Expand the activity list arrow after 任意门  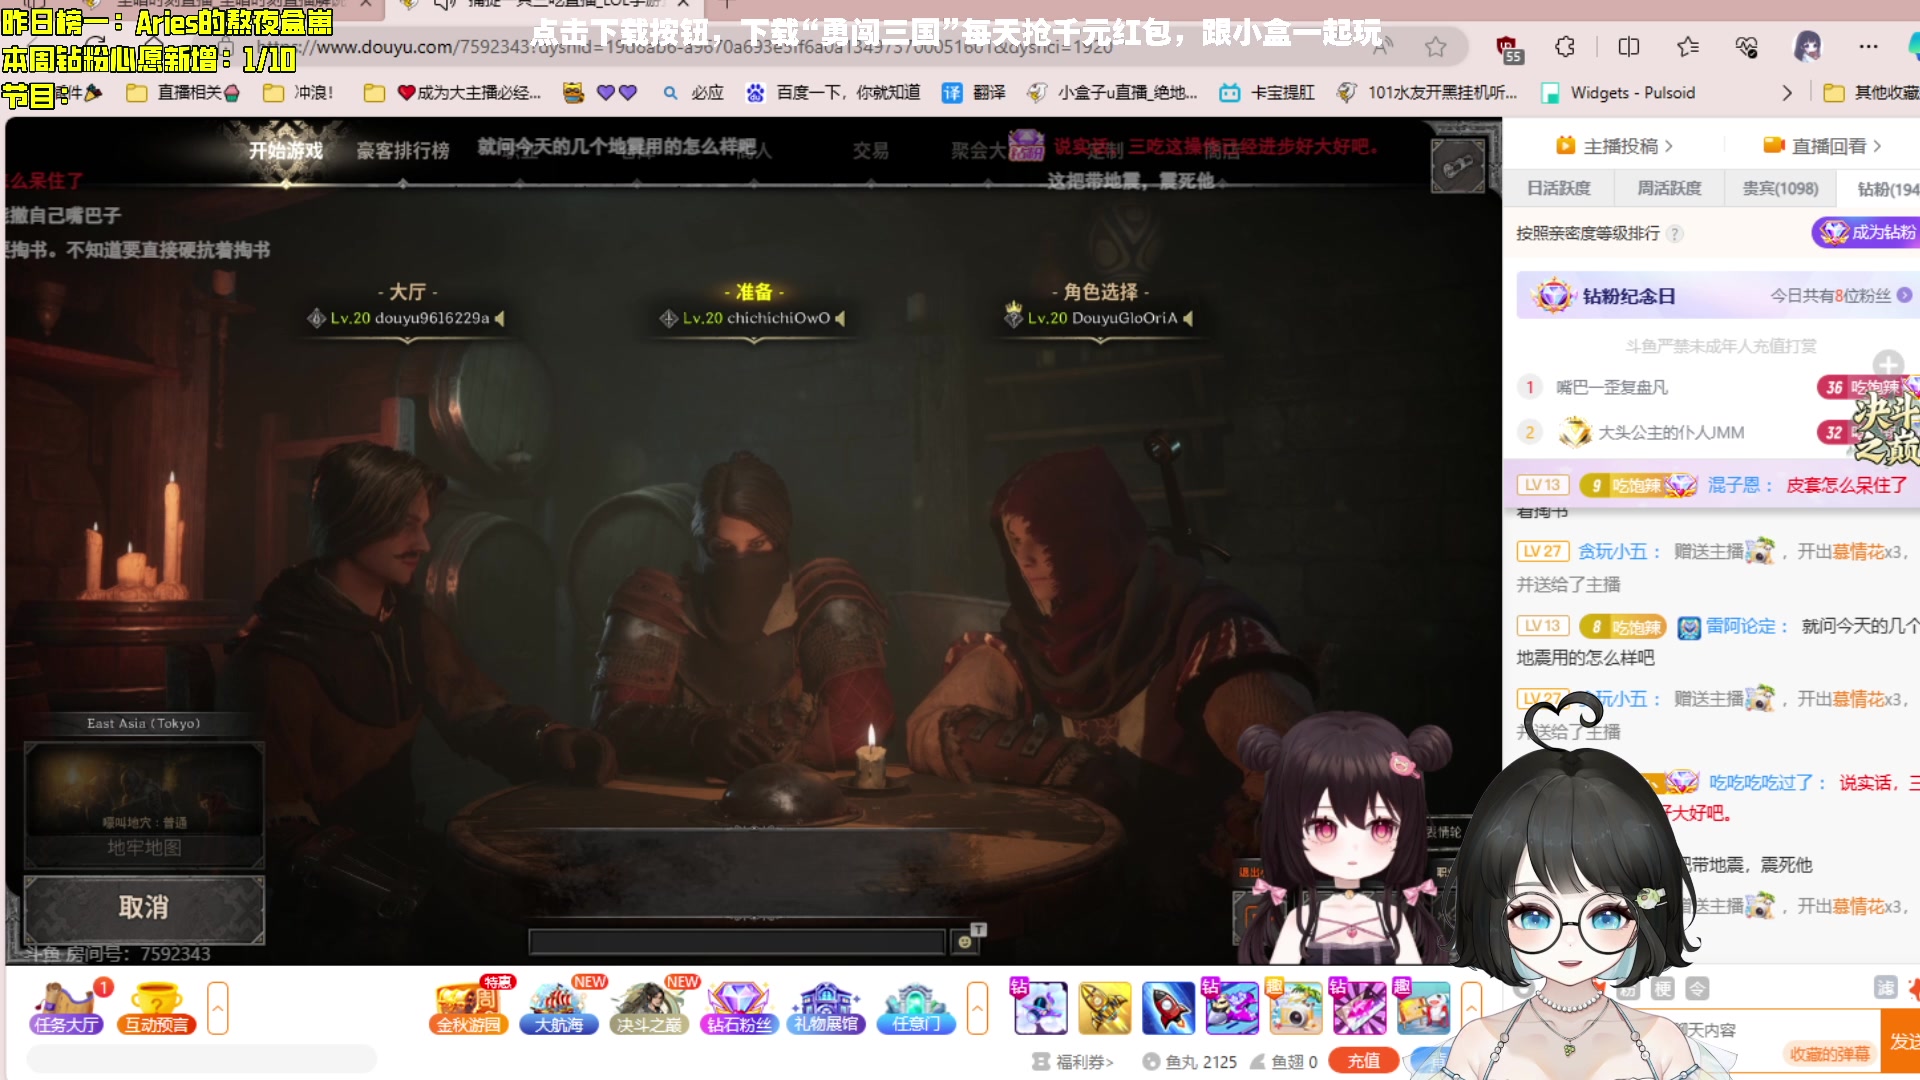(977, 1007)
